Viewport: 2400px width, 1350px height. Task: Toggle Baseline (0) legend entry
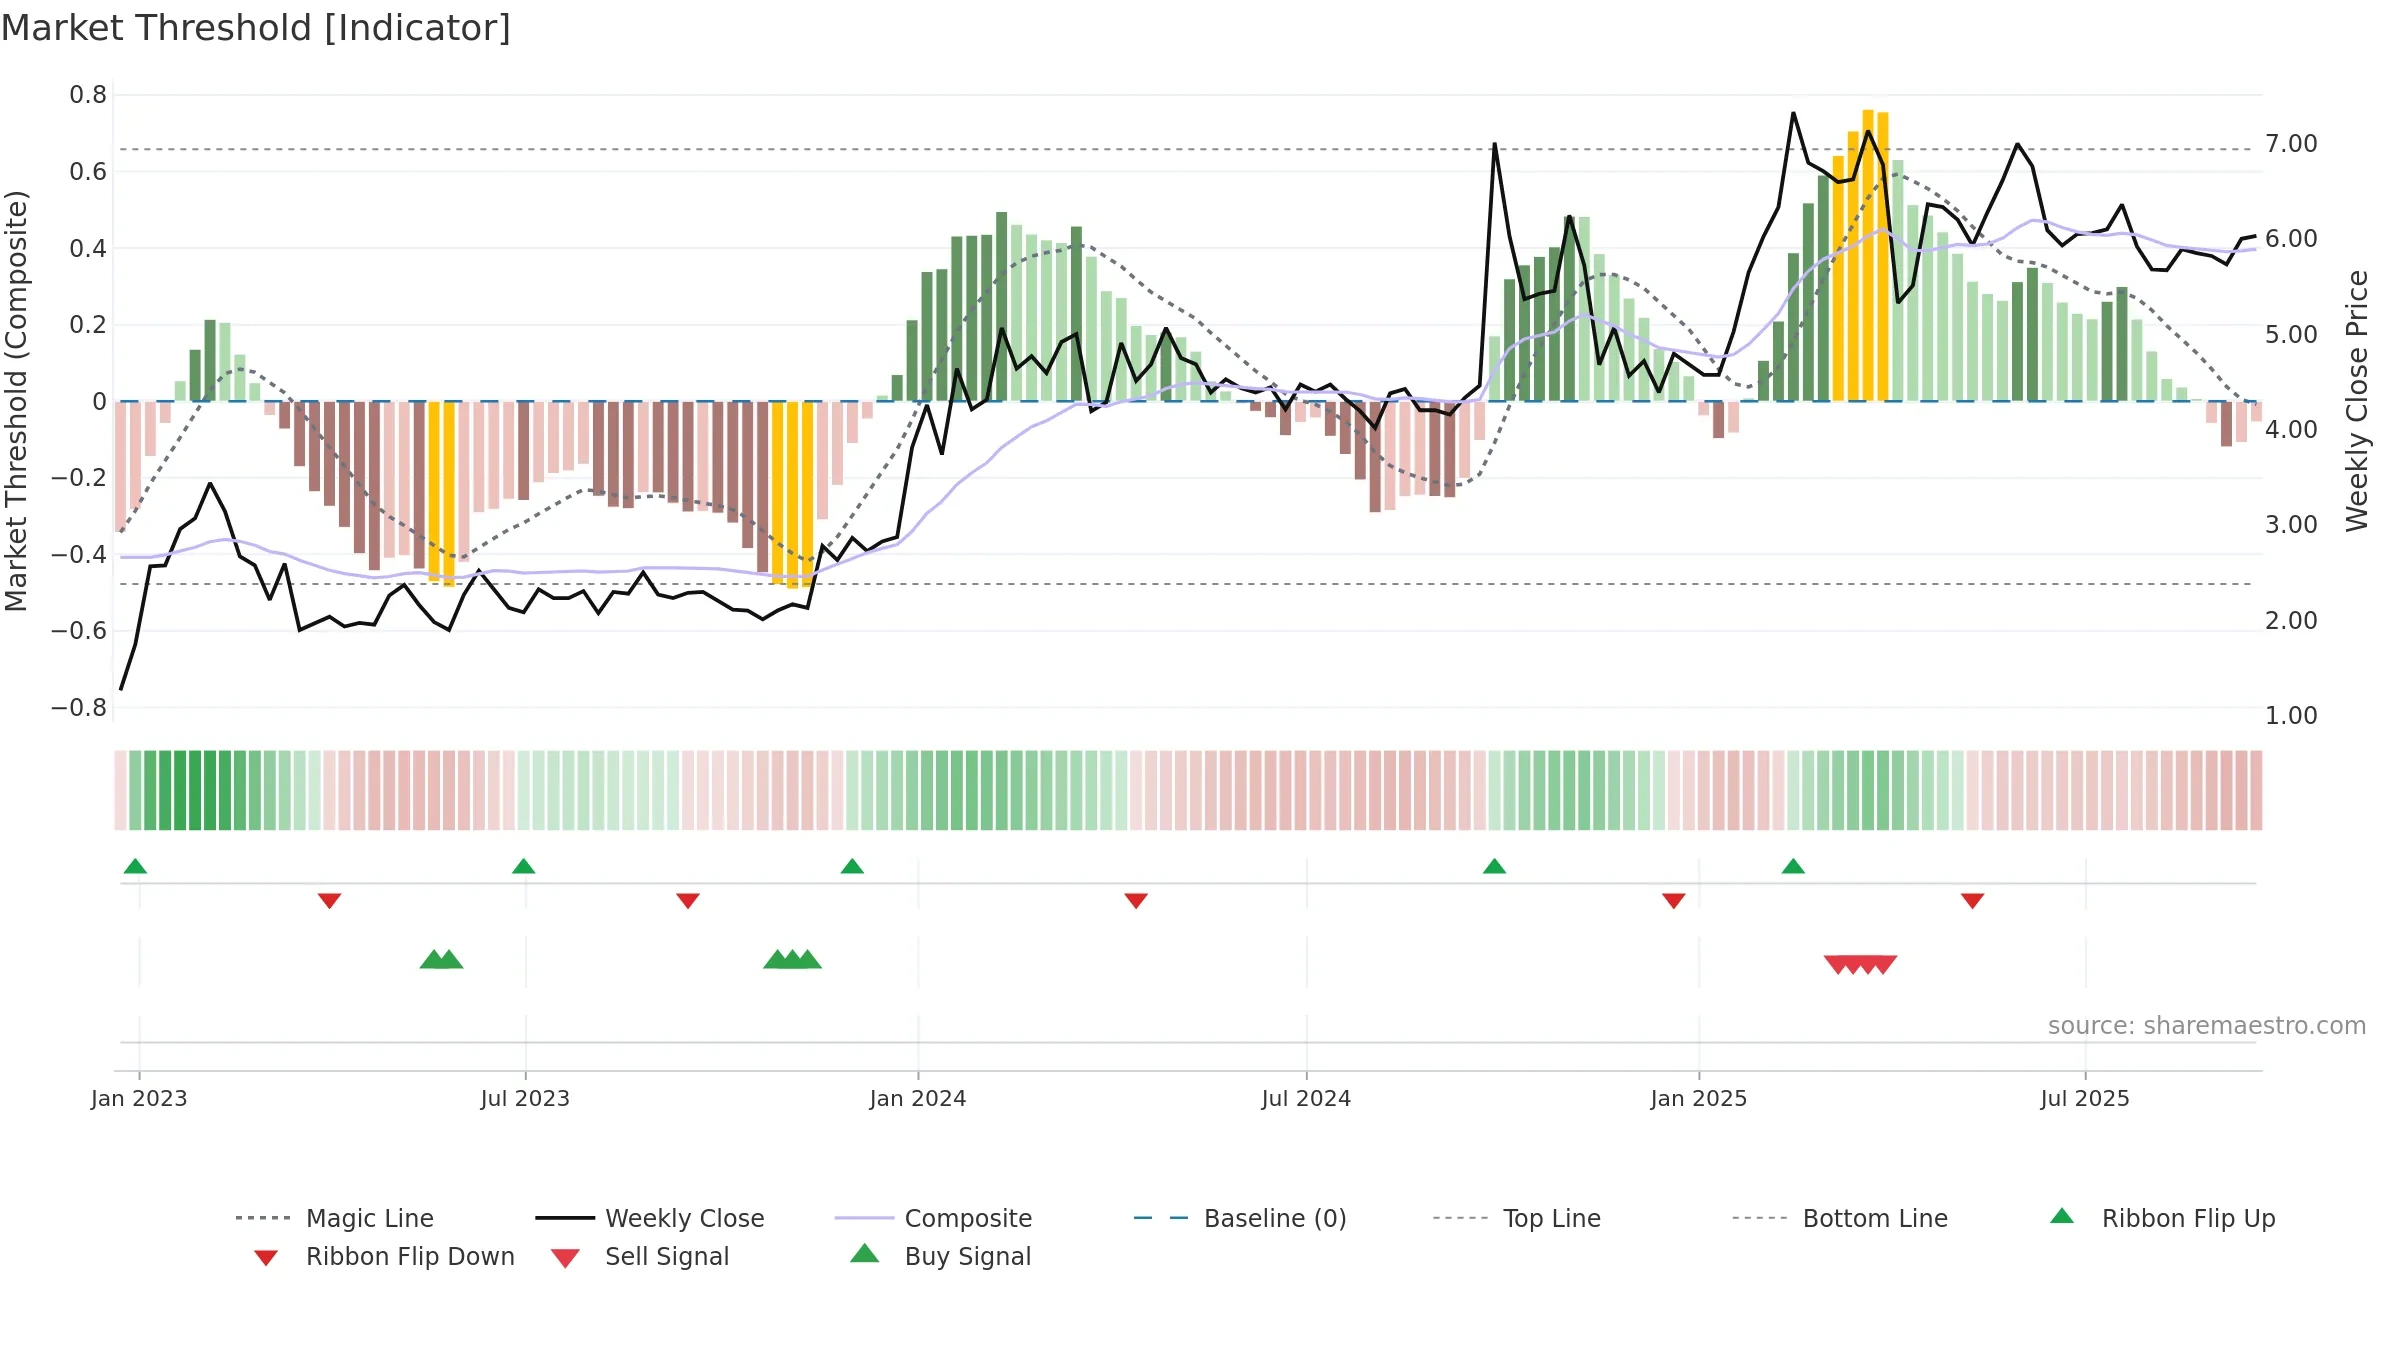pyautogui.click(x=1240, y=1218)
